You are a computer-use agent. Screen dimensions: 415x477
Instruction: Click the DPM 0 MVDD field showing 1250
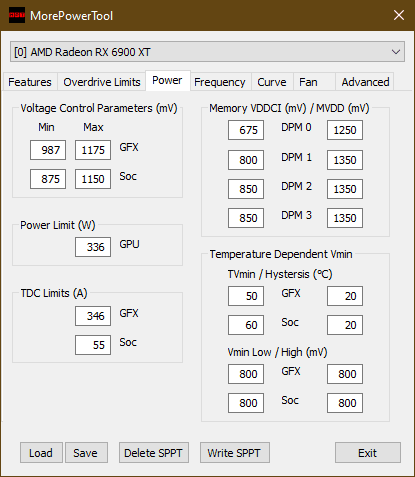pos(345,130)
